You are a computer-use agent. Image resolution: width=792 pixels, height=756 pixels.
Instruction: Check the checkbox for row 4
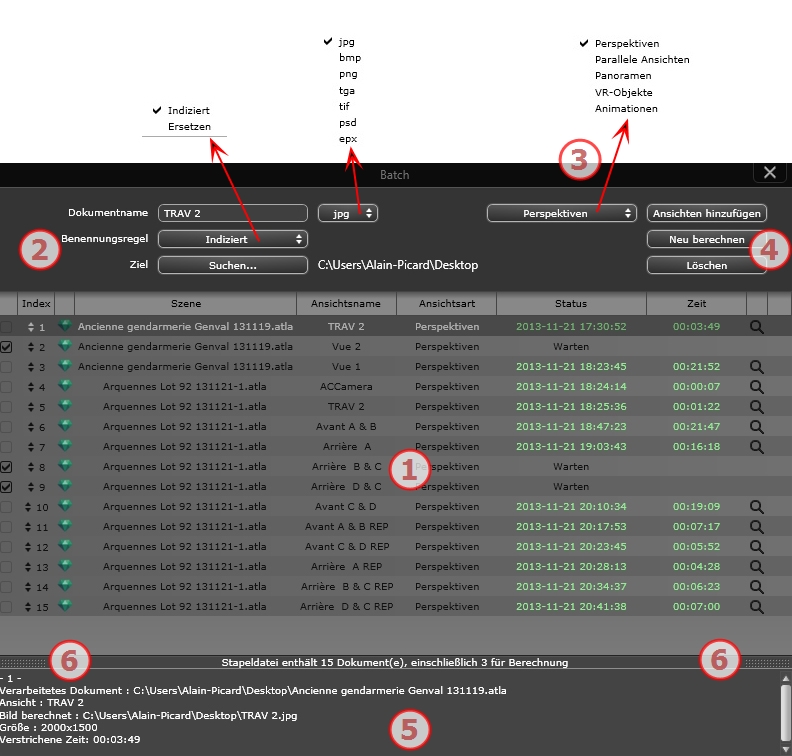[8, 386]
